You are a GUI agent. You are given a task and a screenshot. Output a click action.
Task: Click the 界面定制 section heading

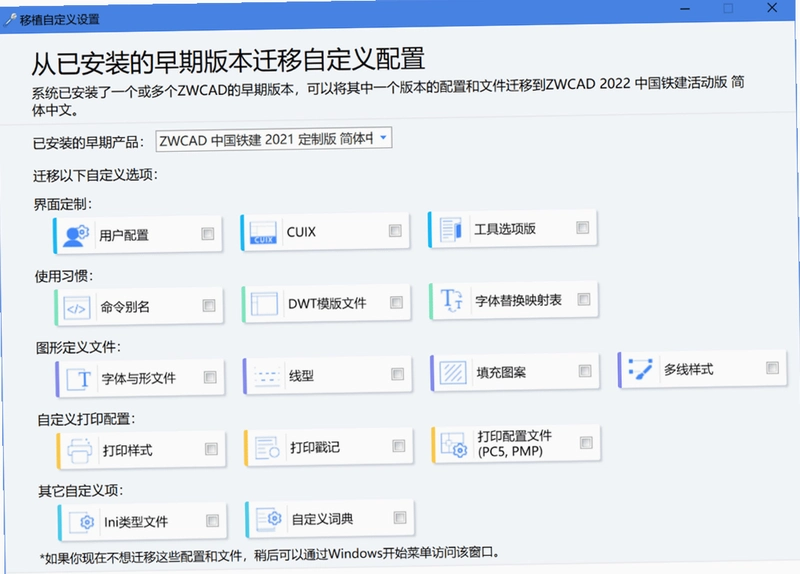coord(63,205)
